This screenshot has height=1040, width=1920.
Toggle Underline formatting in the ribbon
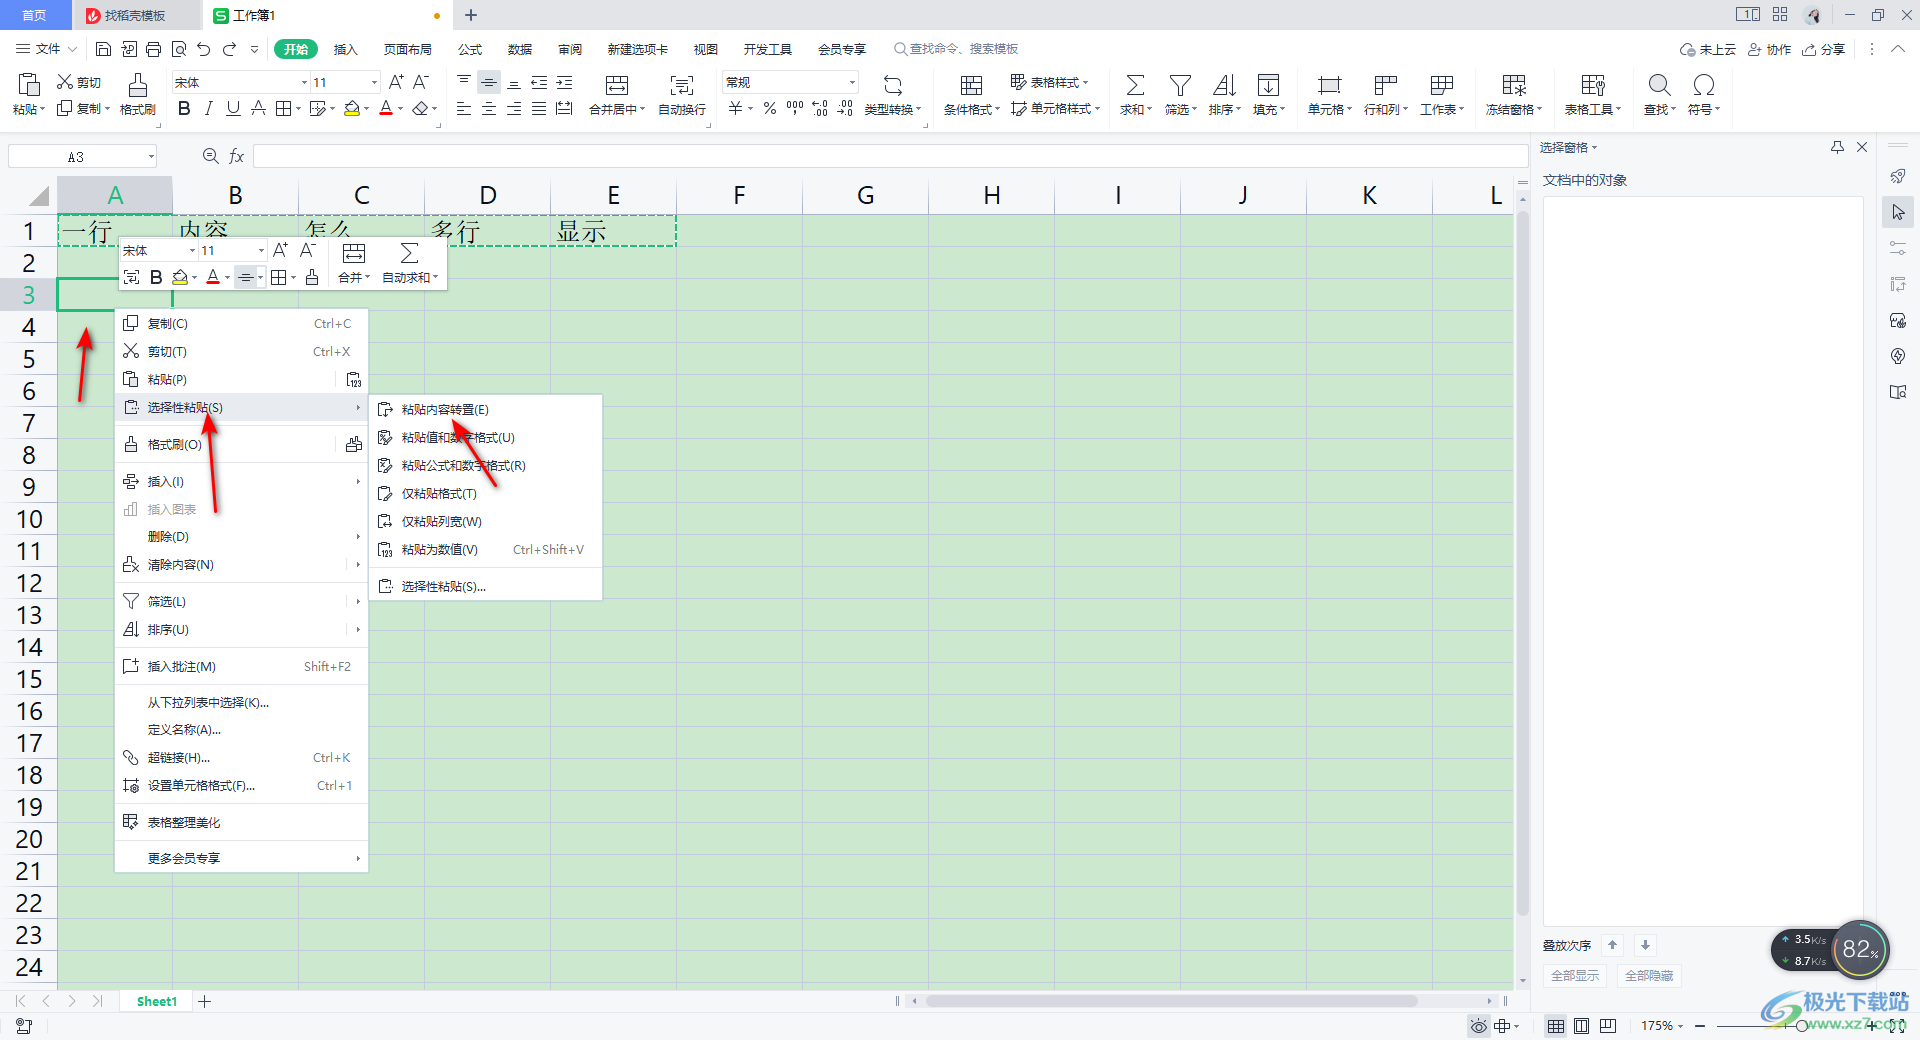(233, 108)
